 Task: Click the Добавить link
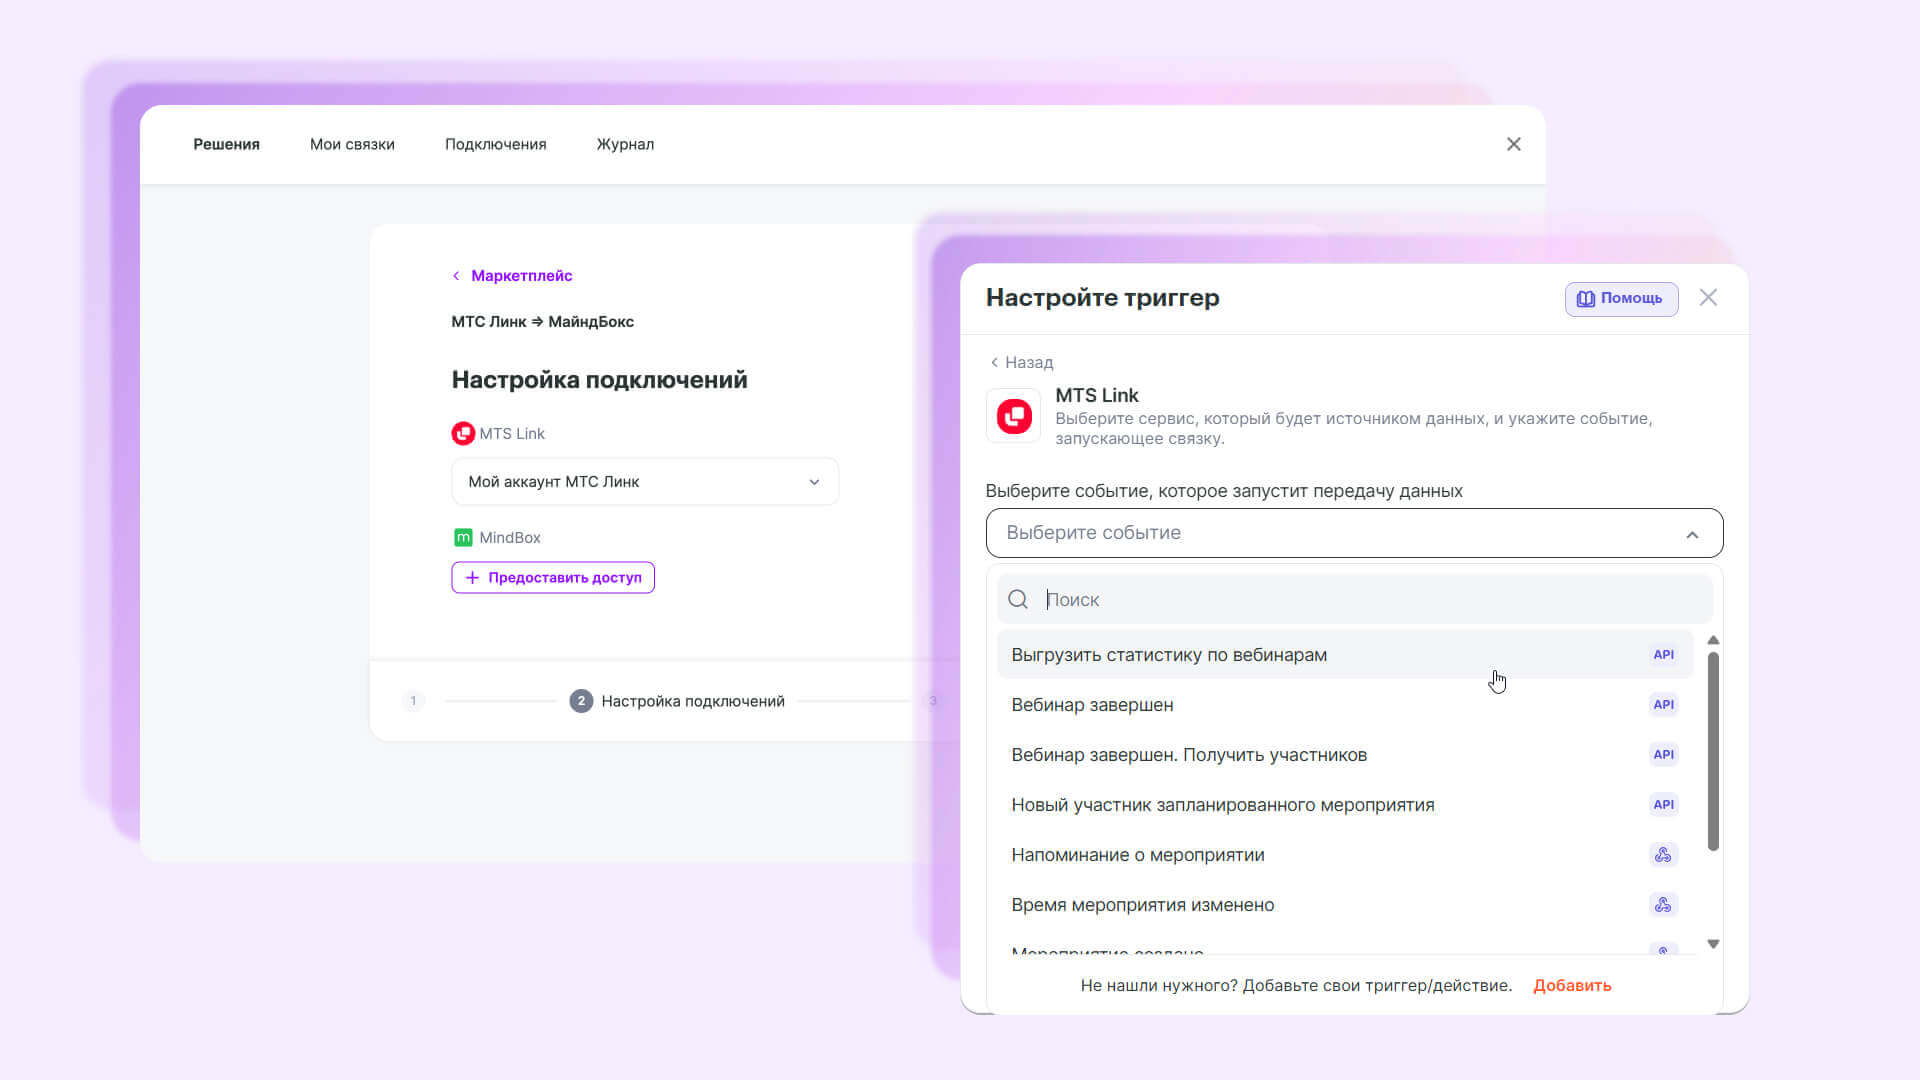tap(1572, 985)
